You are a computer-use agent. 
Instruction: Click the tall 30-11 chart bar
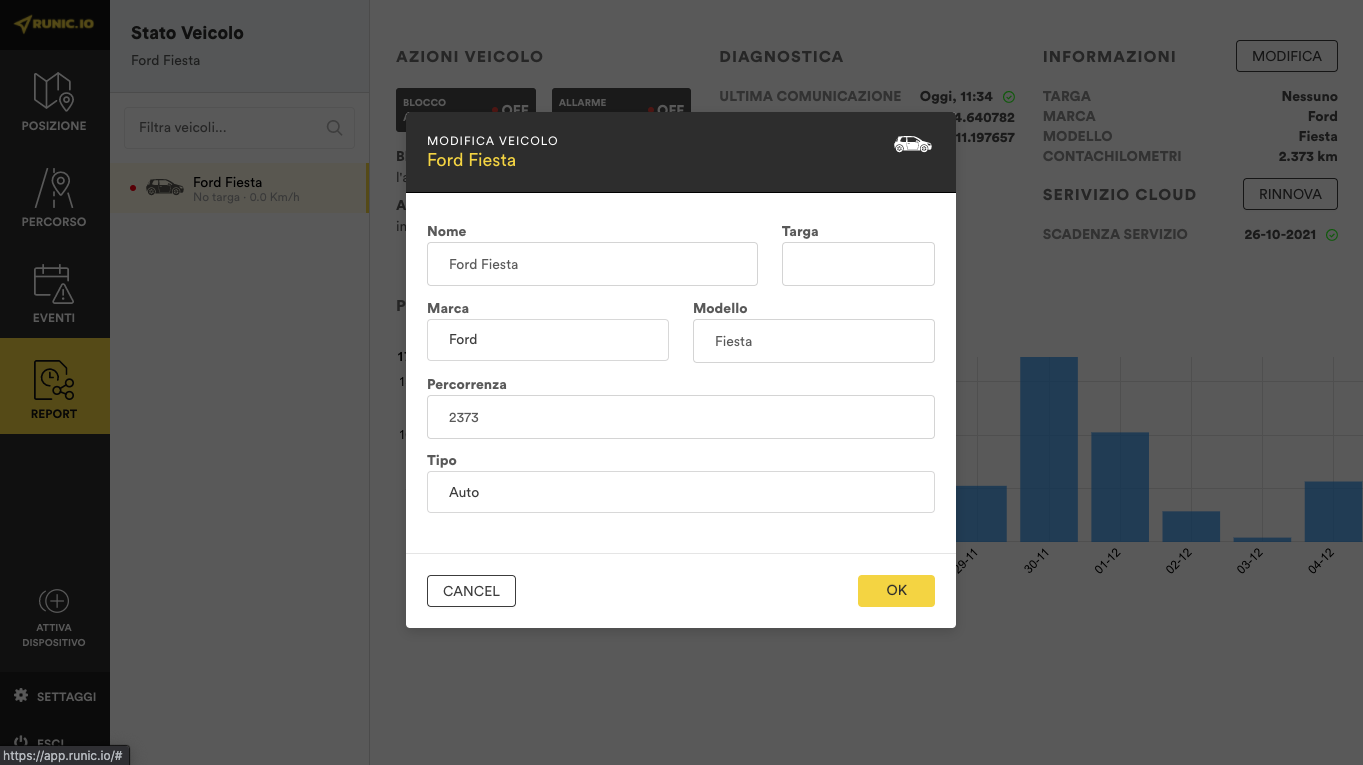[1049, 449]
